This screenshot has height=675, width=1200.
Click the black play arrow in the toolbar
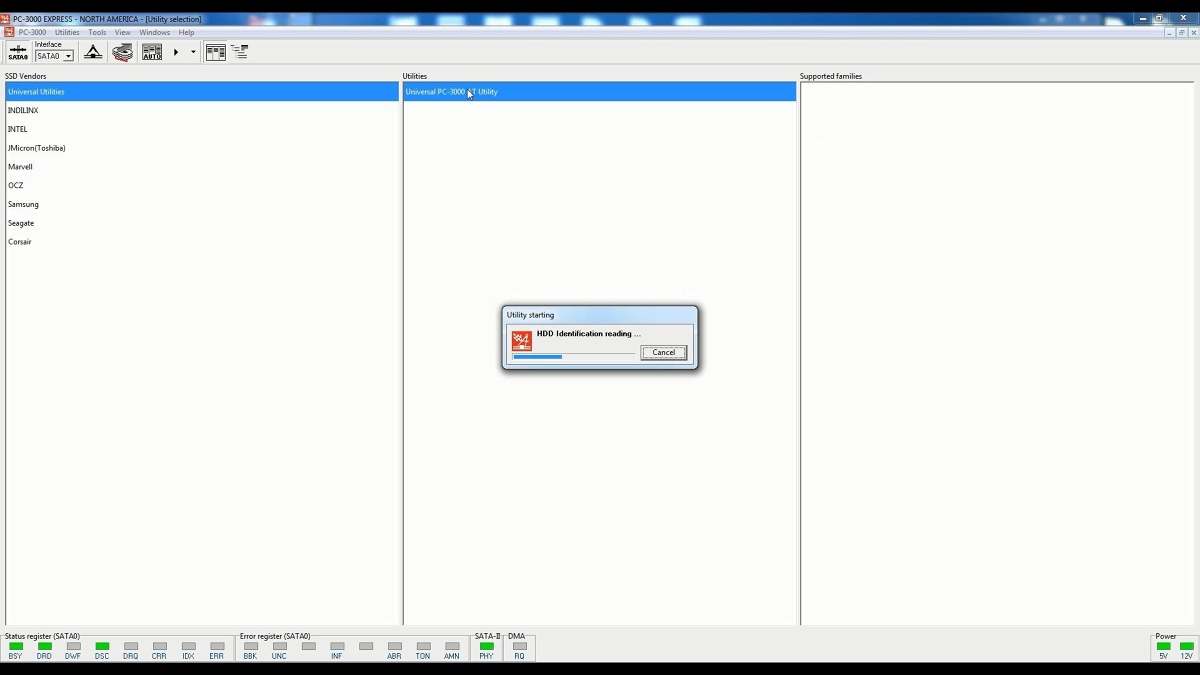[176, 52]
